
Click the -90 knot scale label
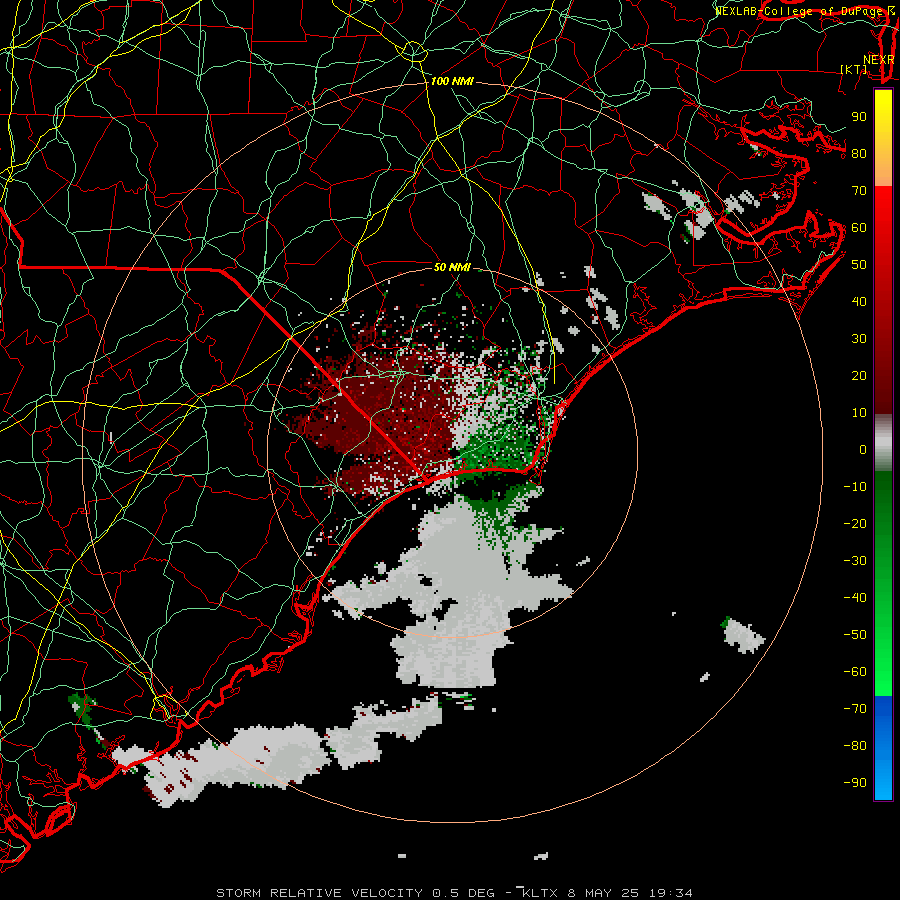[855, 783]
